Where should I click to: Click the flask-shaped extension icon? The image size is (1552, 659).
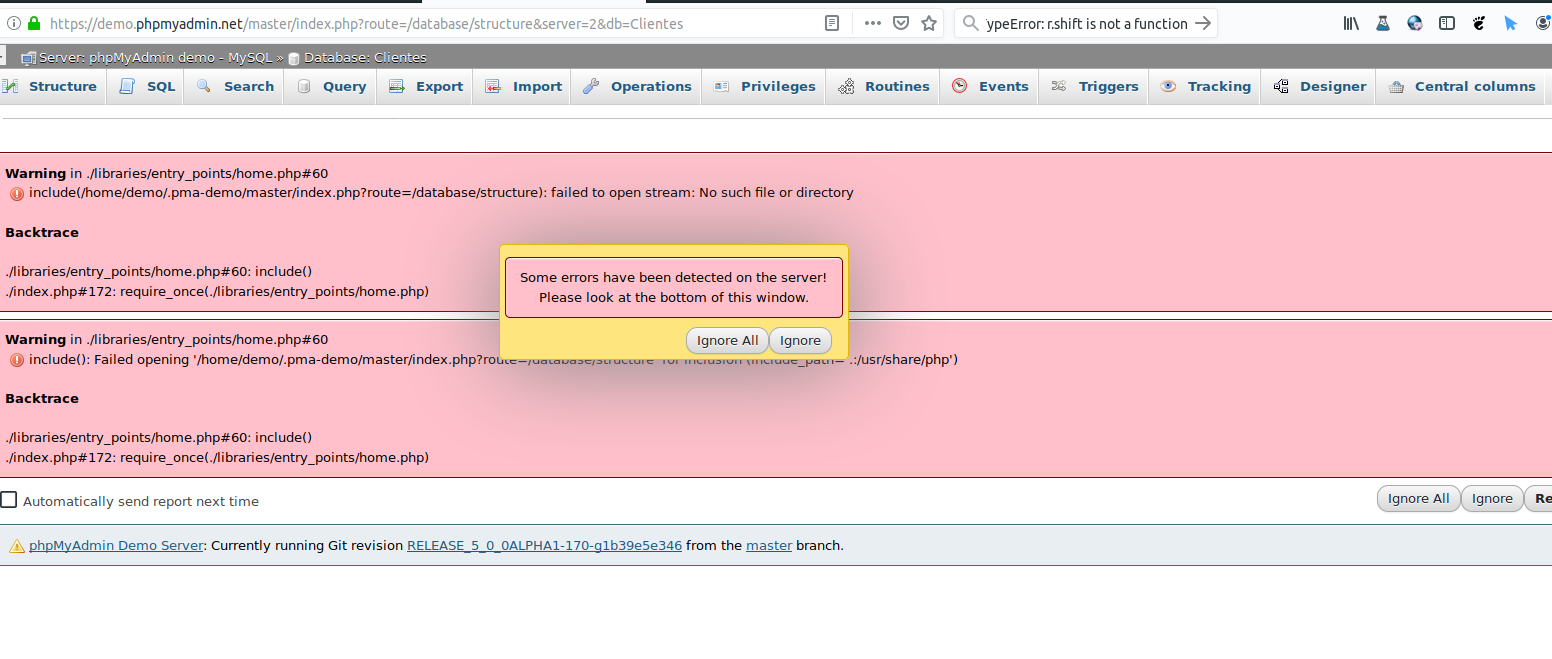coord(1384,22)
